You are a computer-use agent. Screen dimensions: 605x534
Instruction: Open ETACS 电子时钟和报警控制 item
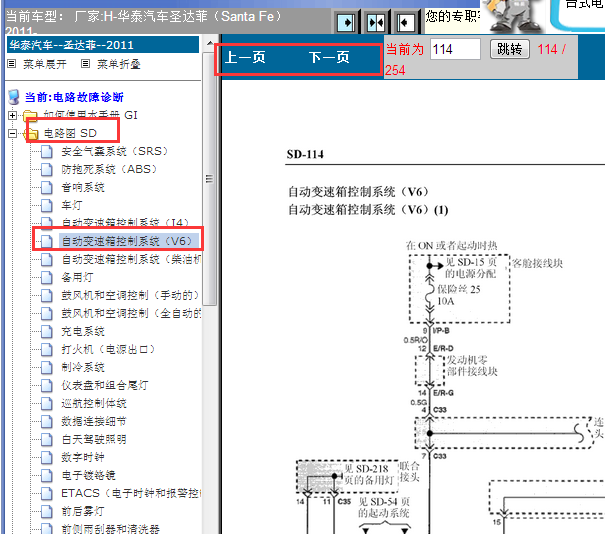131,493
